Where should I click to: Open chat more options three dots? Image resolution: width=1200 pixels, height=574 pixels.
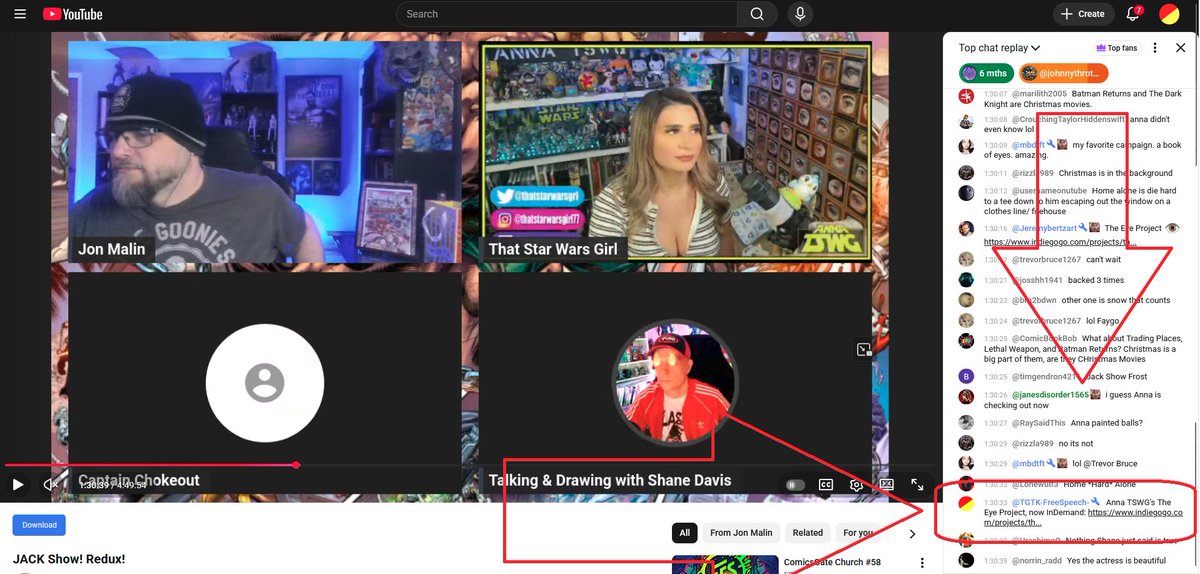[1155, 47]
